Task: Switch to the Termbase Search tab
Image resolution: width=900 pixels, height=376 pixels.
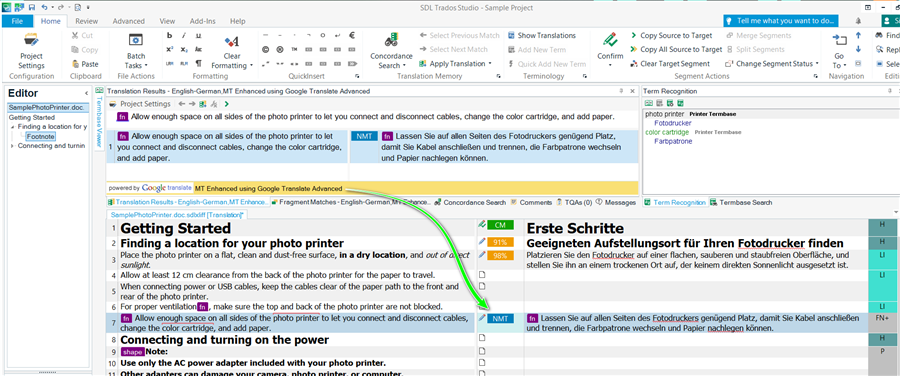Action: [x=741, y=202]
